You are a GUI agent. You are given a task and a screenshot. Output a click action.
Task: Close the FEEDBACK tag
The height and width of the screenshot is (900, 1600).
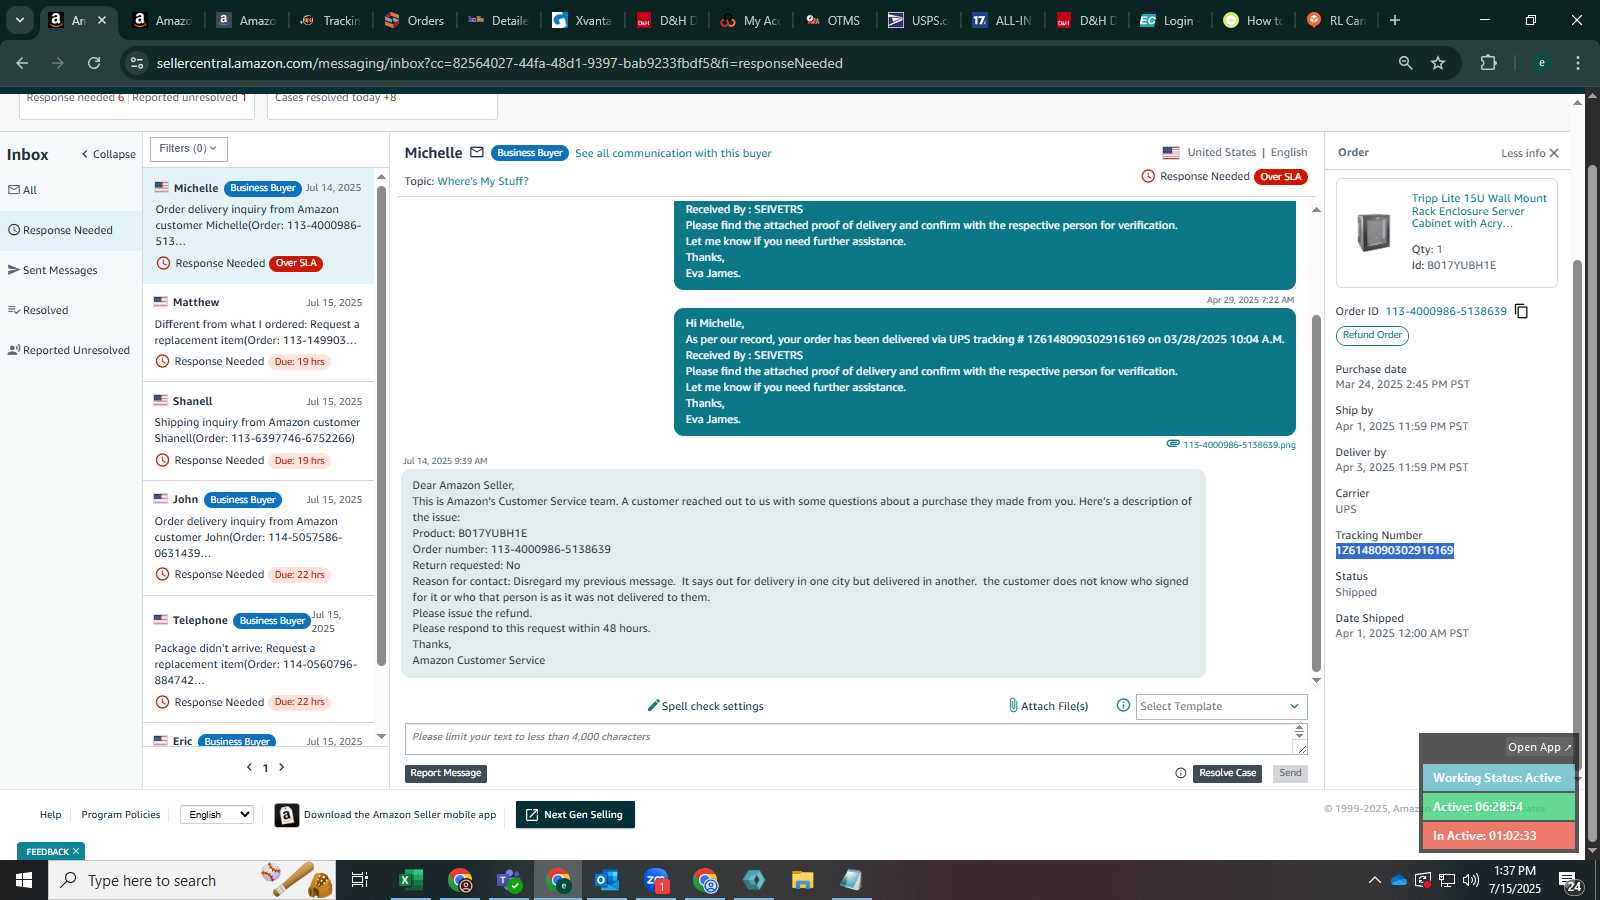click(76, 851)
